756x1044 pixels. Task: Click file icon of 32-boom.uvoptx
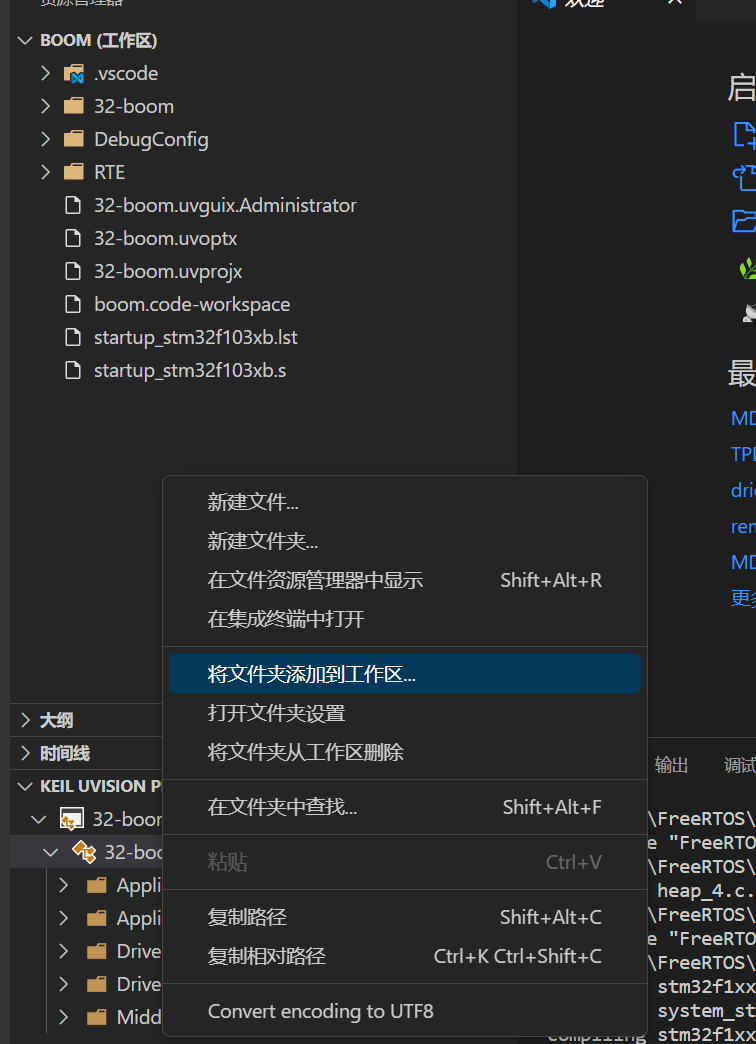tap(73, 238)
